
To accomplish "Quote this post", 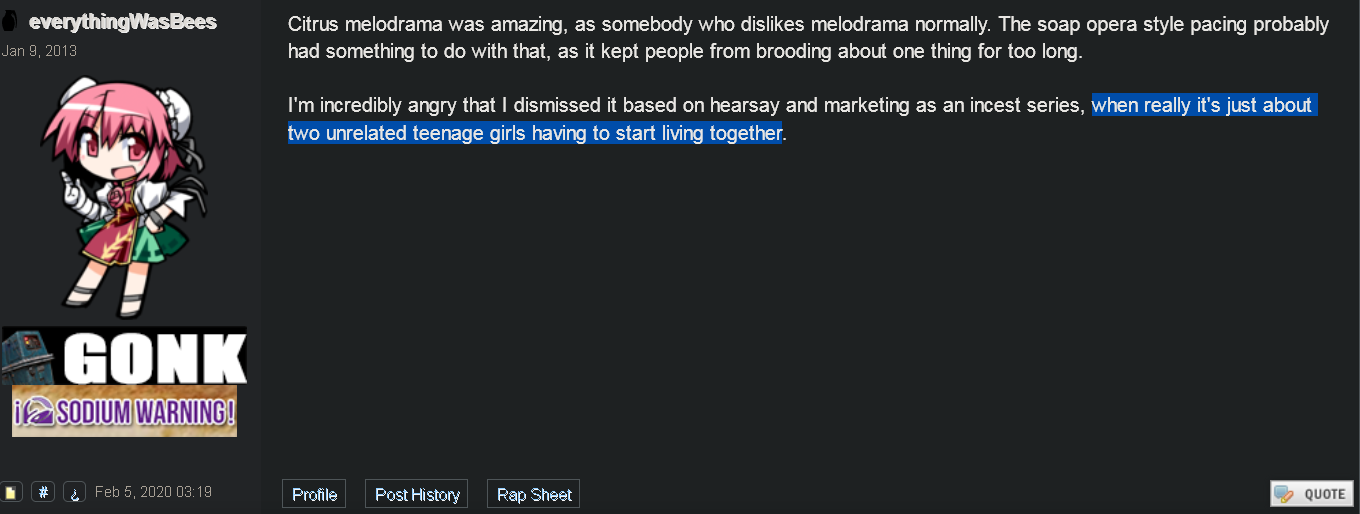I will [1311, 494].
